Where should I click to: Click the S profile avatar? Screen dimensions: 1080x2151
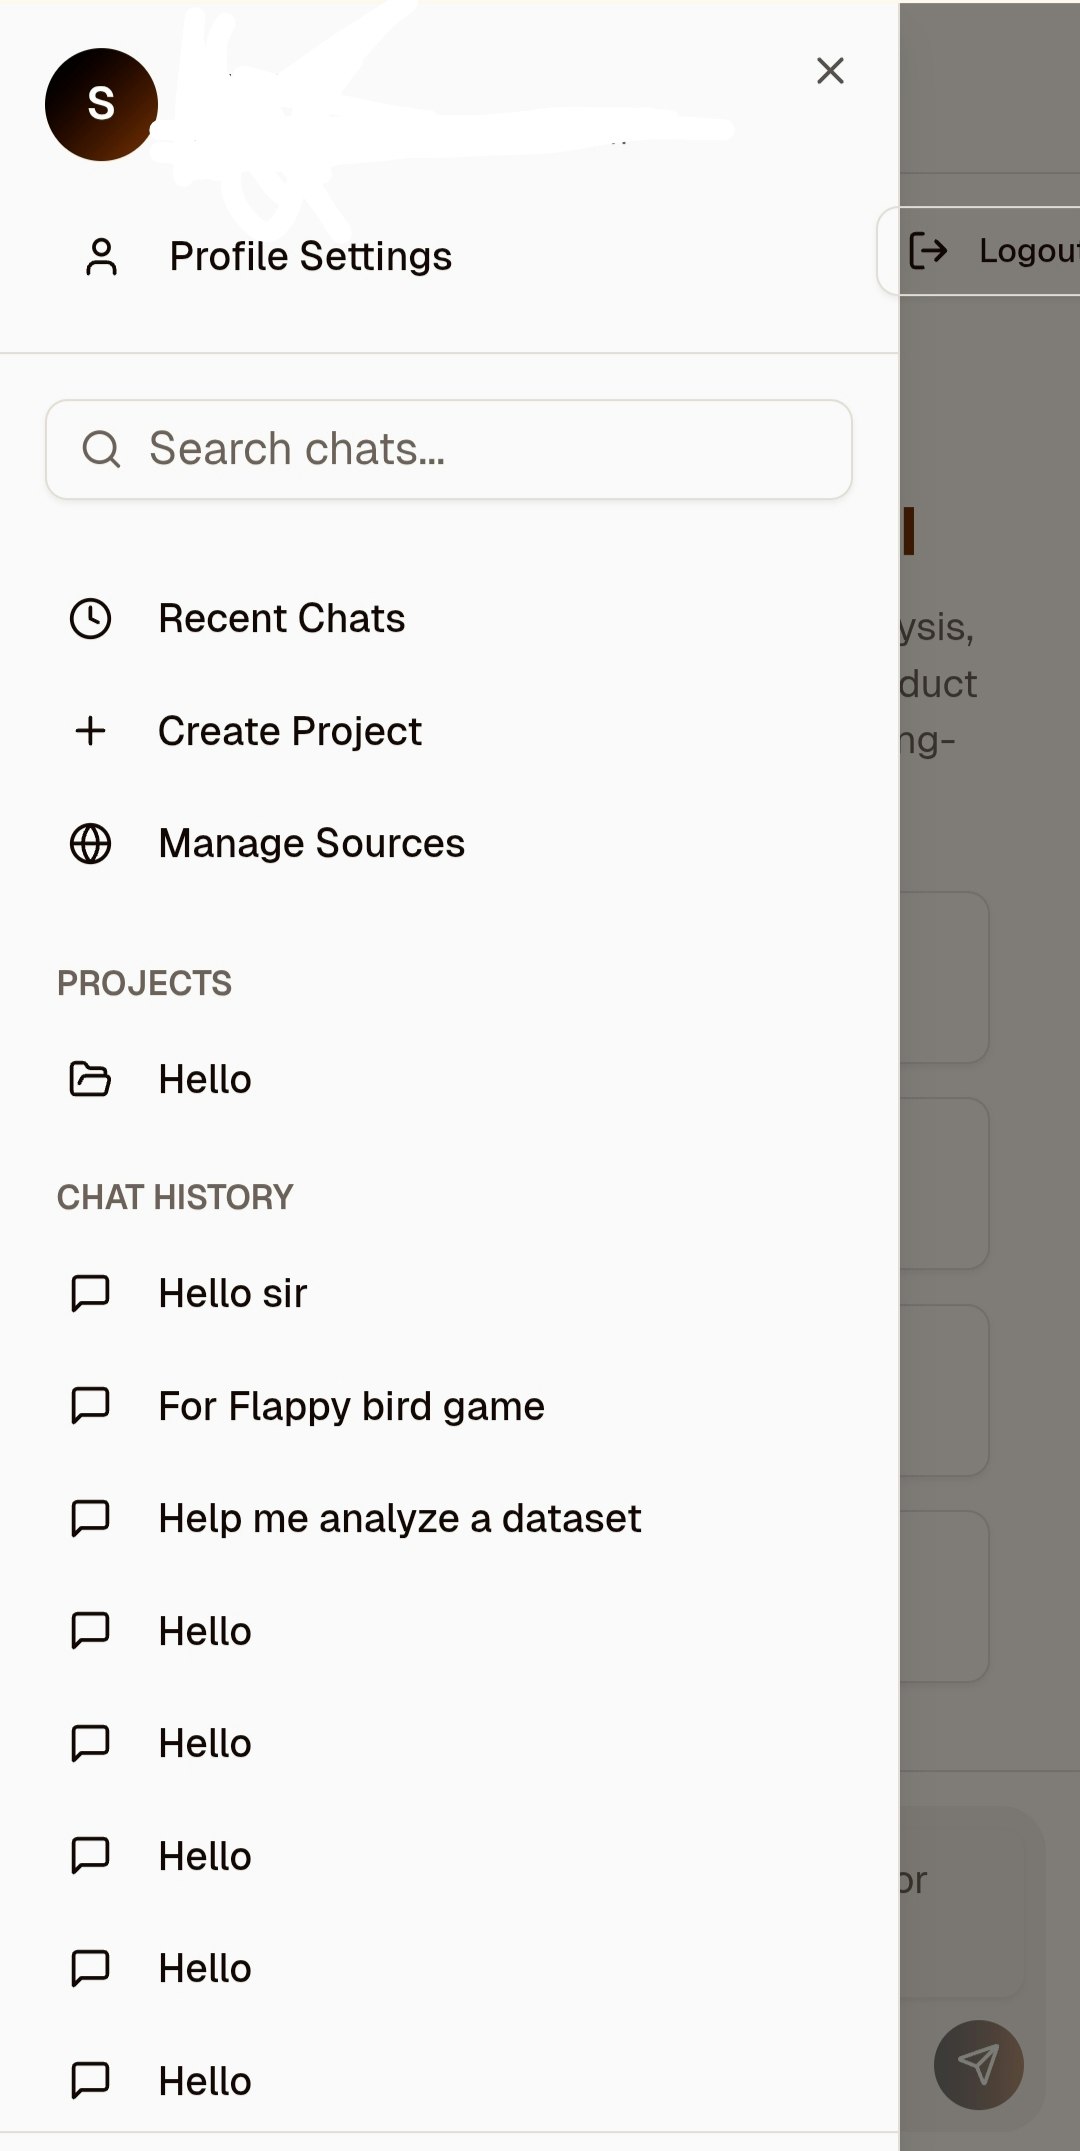coord(101,104)
